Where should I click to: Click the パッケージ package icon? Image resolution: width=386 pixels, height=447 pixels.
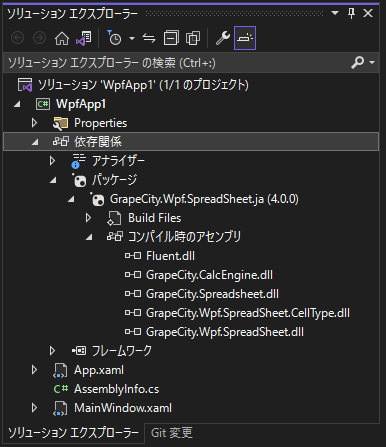click(x=79, y=180)
